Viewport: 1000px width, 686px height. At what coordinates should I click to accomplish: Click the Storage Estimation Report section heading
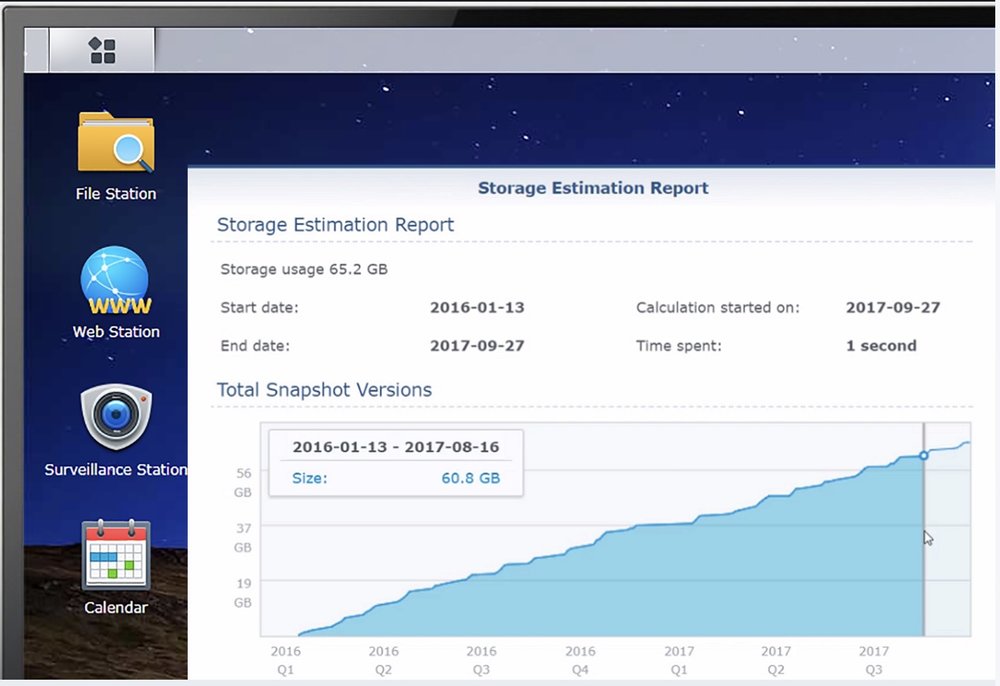point(335,224)
